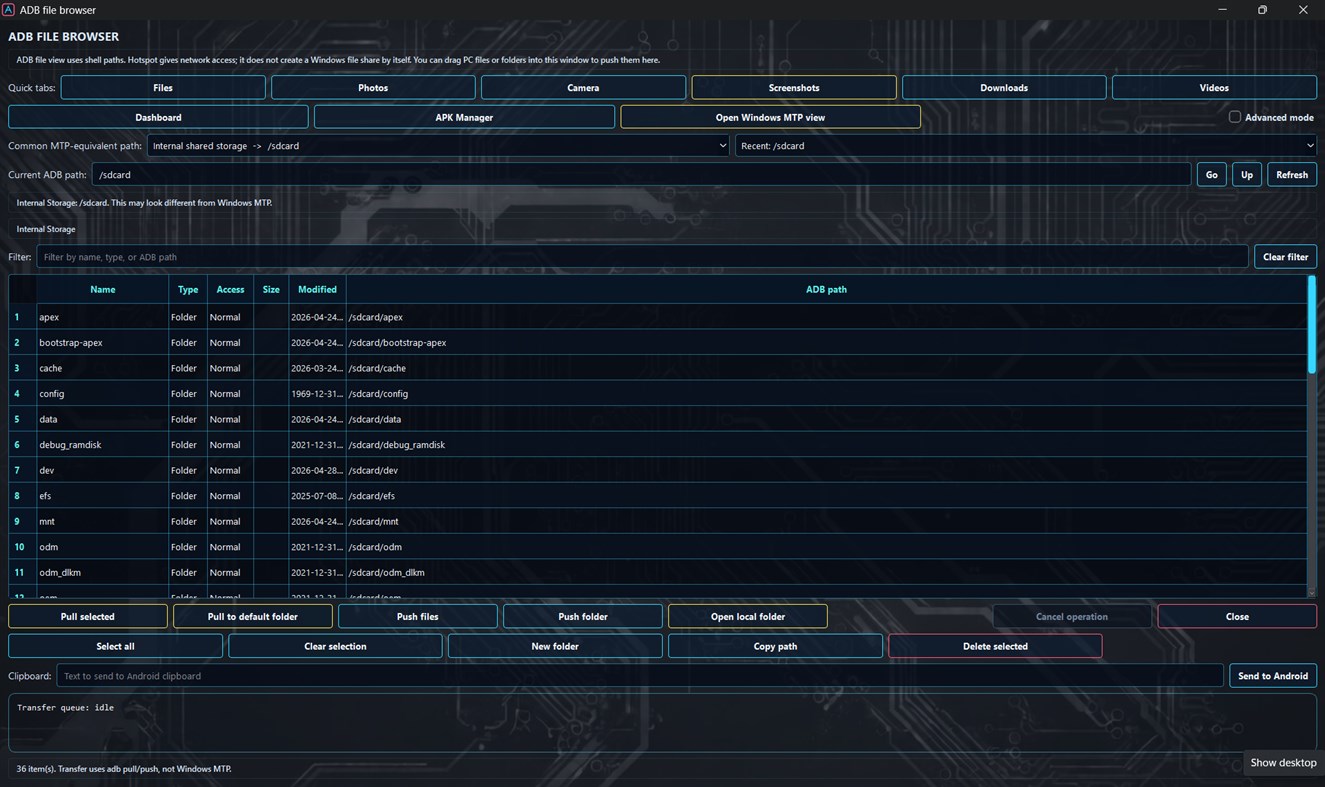
Task: Select the config folder name
Action: click(51, 394)
